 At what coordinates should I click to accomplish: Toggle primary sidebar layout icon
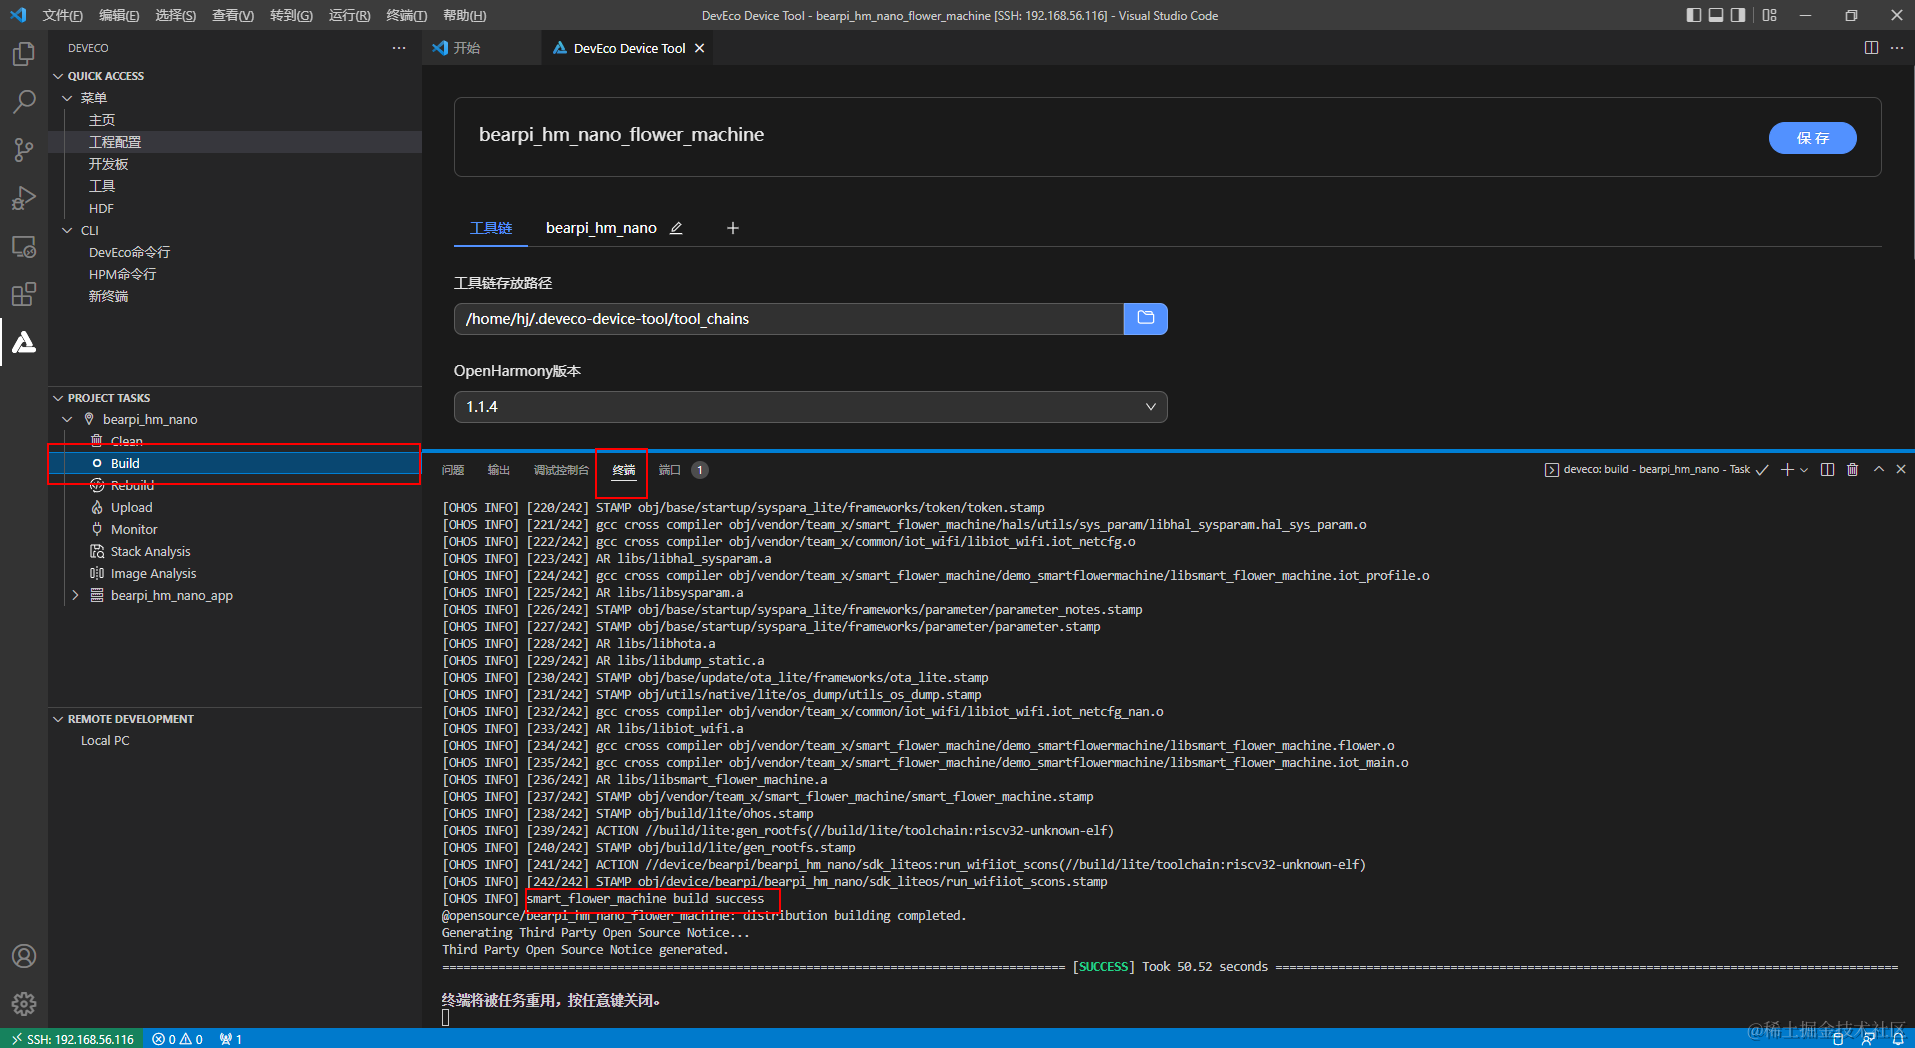coord(1693,15)
